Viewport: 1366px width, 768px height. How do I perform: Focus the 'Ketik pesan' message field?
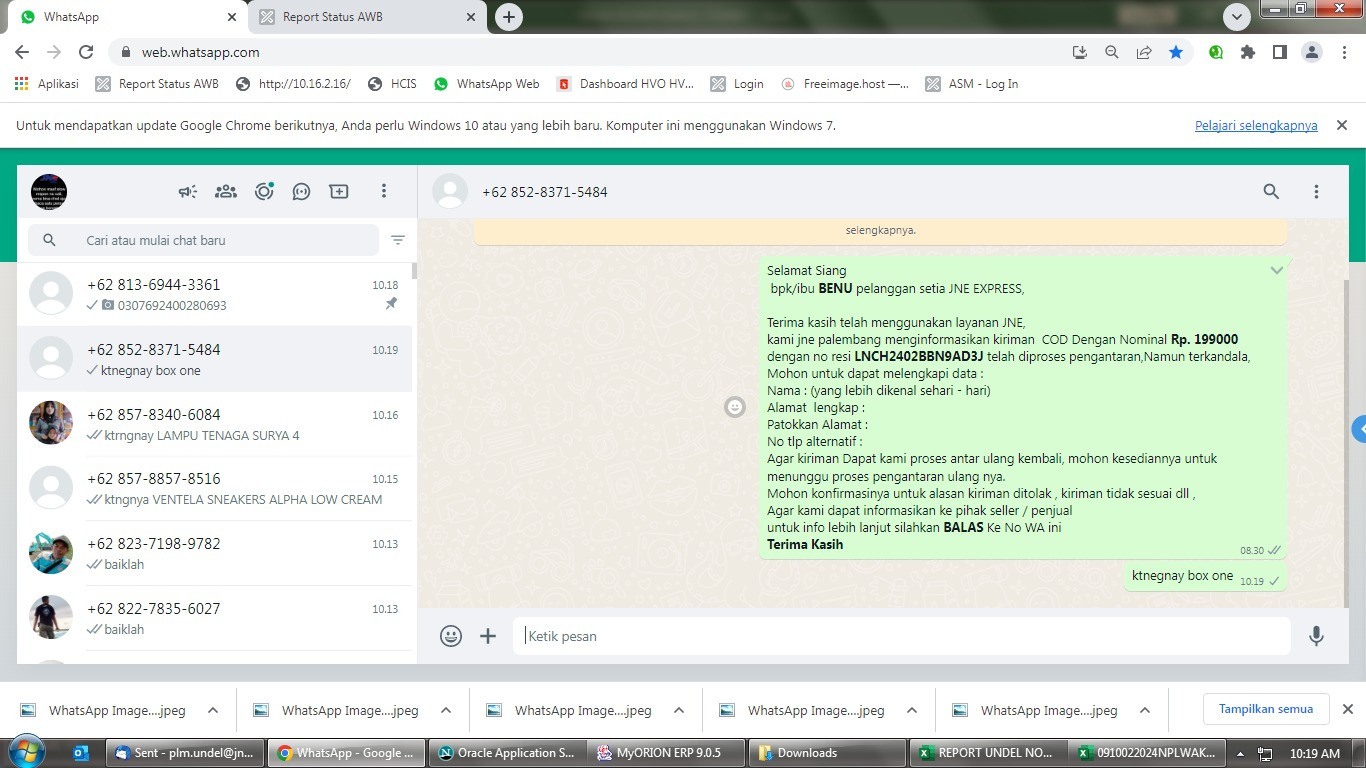[901, 636]
